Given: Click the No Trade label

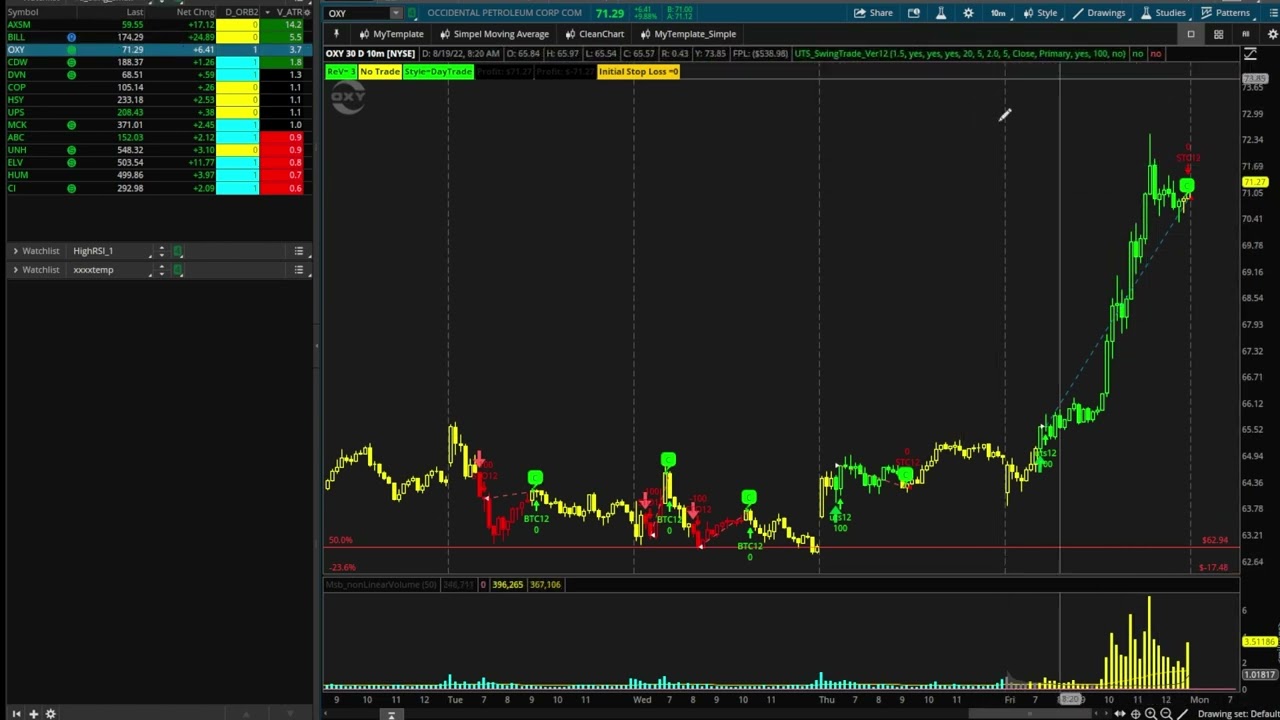Looking at the screenshot, I should tap(380, 72).
